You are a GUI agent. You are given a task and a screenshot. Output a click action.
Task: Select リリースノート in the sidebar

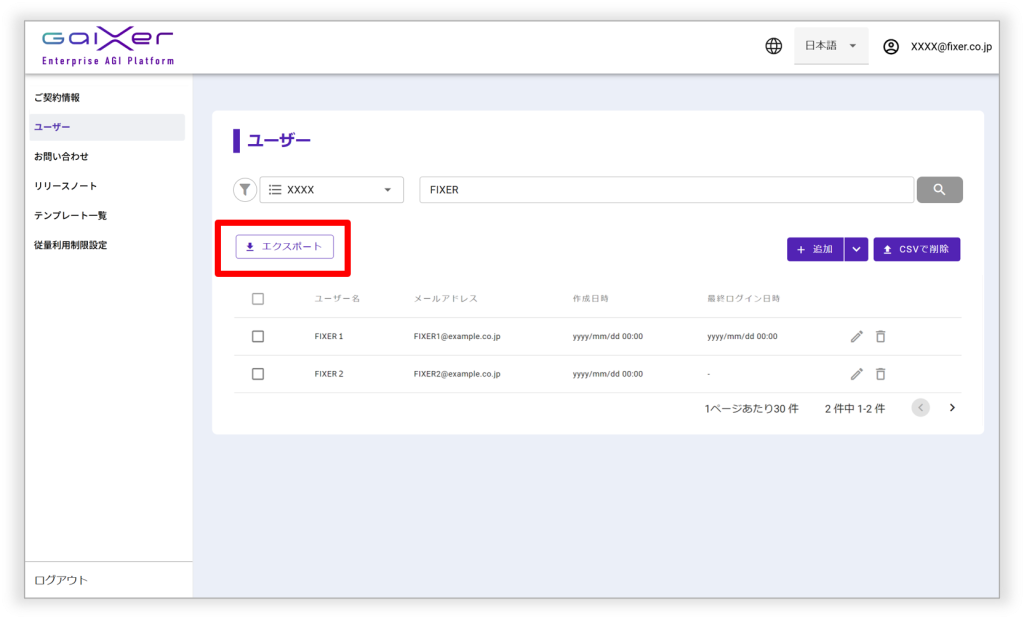coord(66,186)
